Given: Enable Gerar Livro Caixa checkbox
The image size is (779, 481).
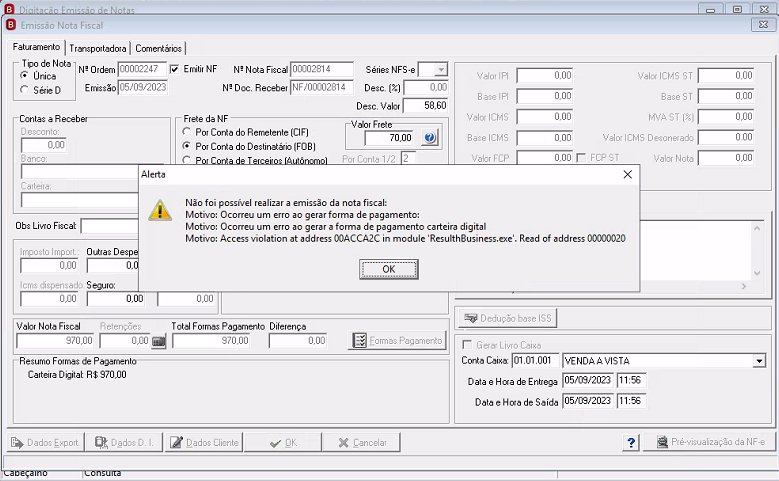Looking at the screenshot, I should [x=467, y=345].
